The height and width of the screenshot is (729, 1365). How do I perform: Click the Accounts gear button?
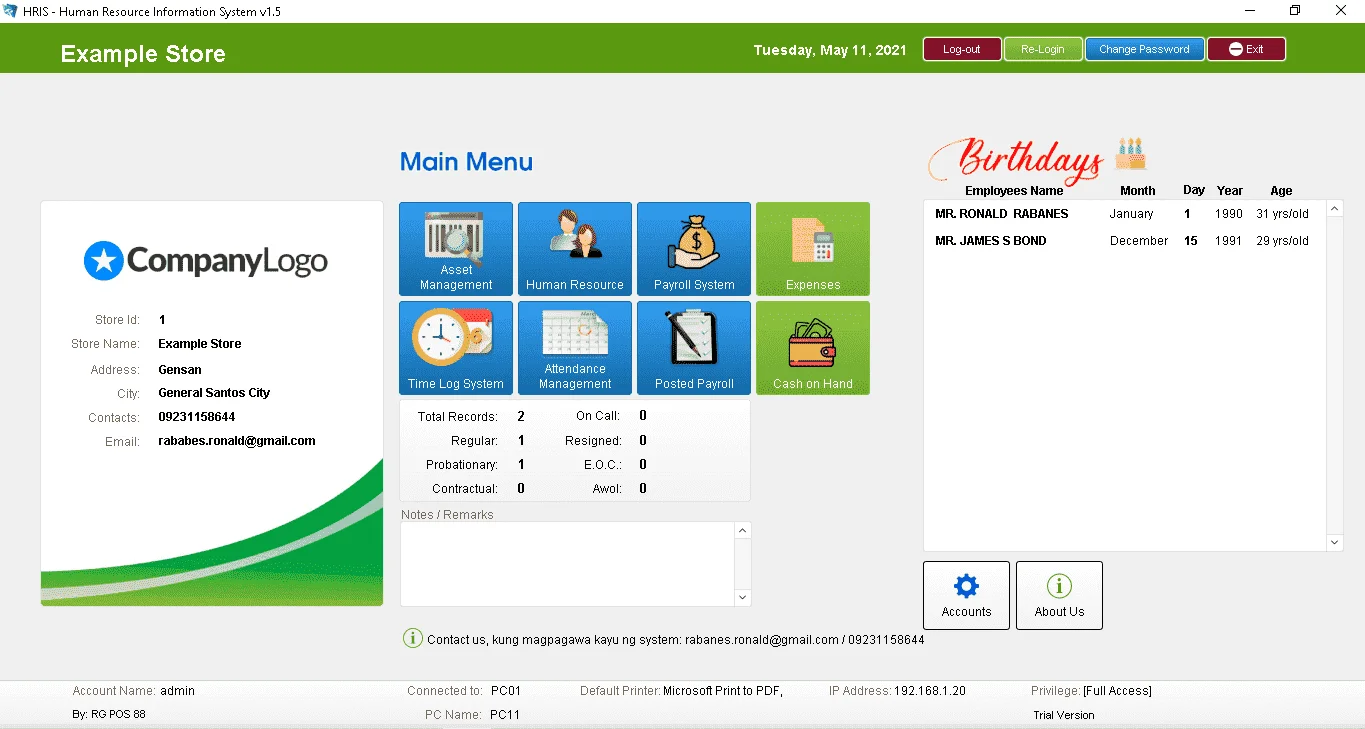click(966, 595)
